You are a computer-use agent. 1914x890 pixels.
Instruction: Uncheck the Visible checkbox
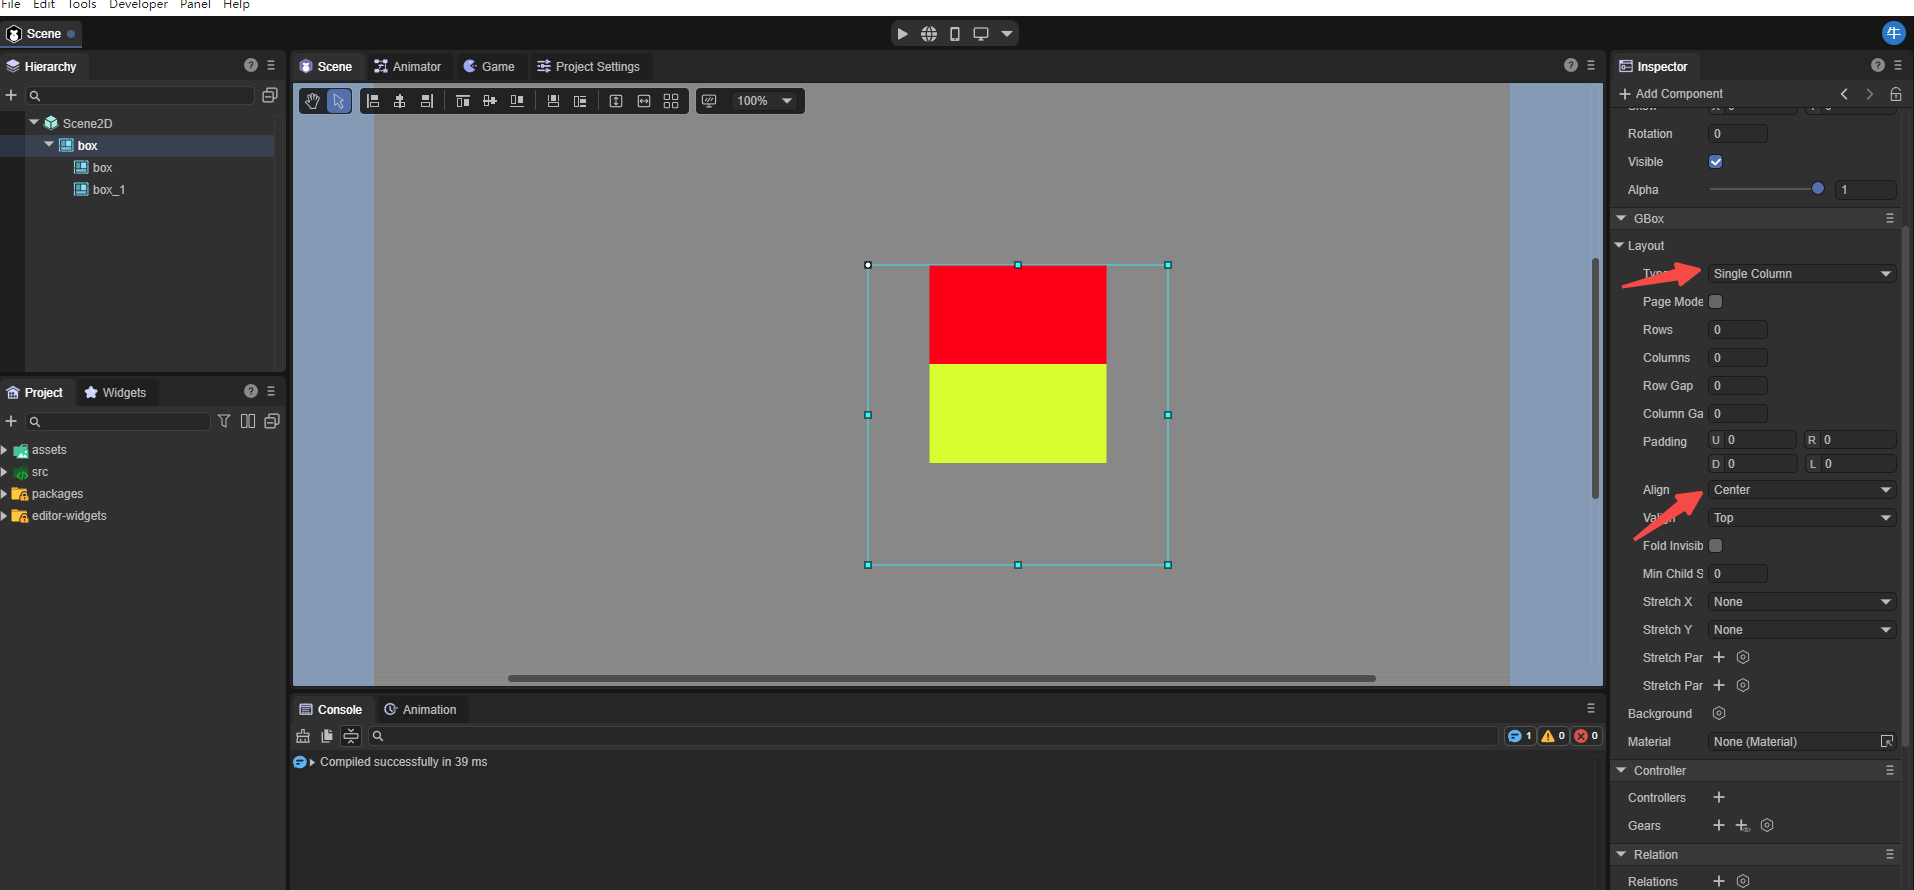[1716, 162]
